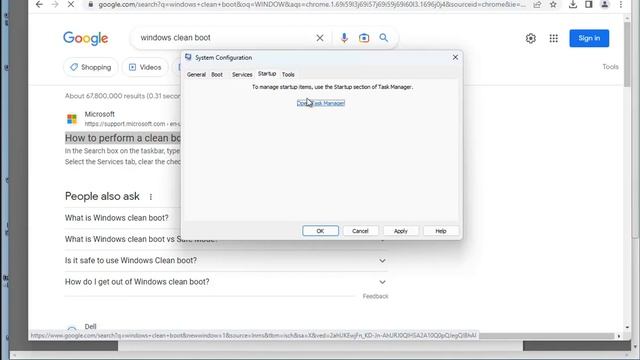Open Google quick settings gear
Viewport: 640px width, 360px height.
(x=531, y=38)
